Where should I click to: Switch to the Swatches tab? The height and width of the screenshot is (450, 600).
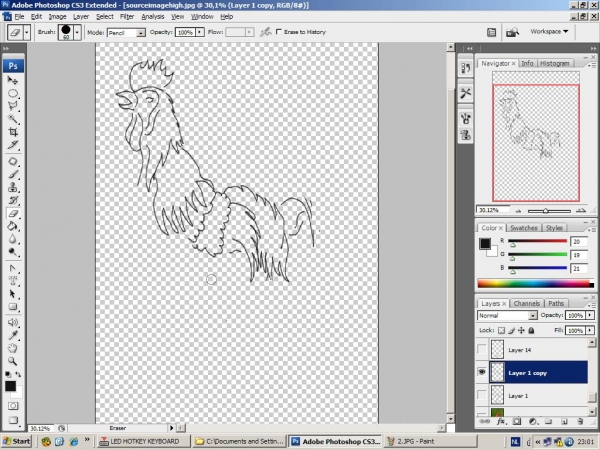[524, 228]
